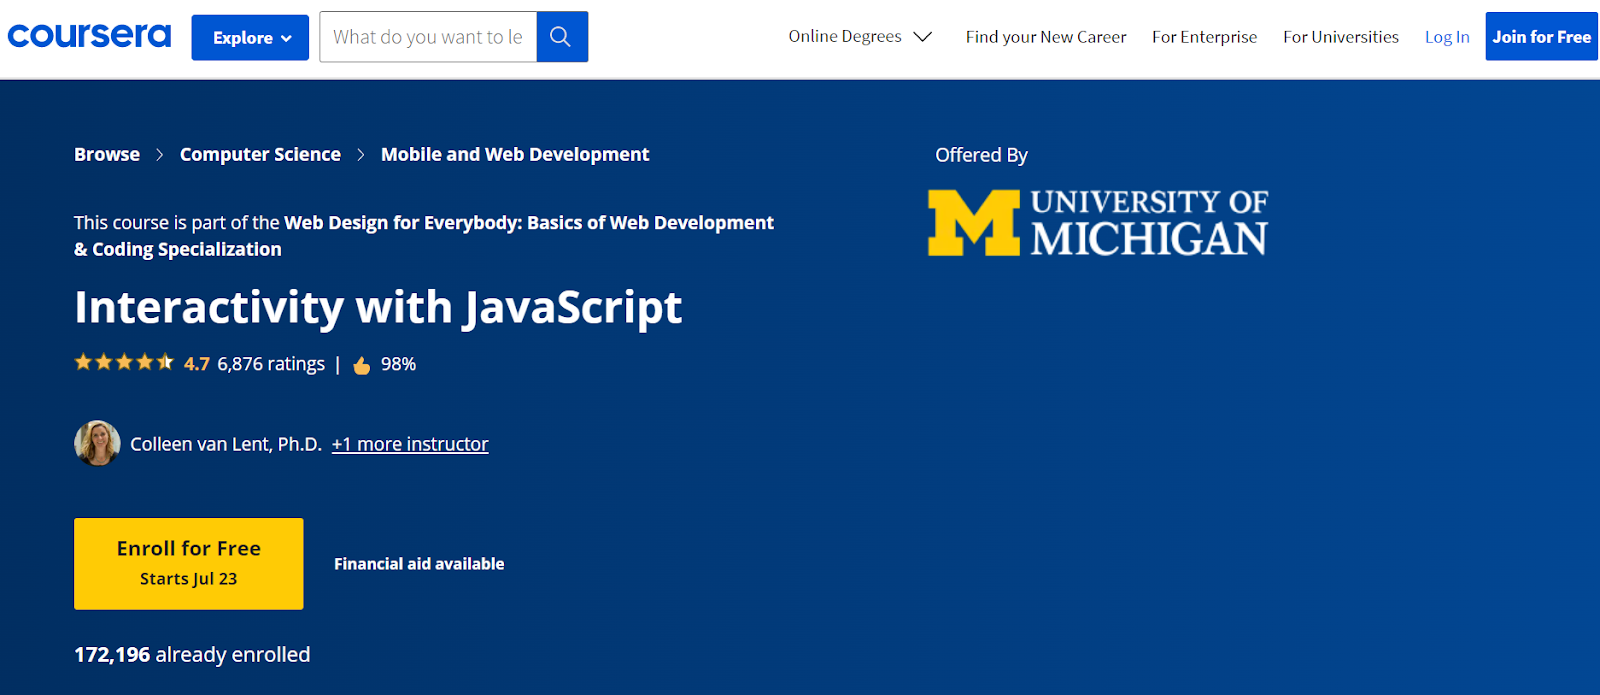
Task: Click into the search input field
Action: pyautogui.click(x=428, y=37)
